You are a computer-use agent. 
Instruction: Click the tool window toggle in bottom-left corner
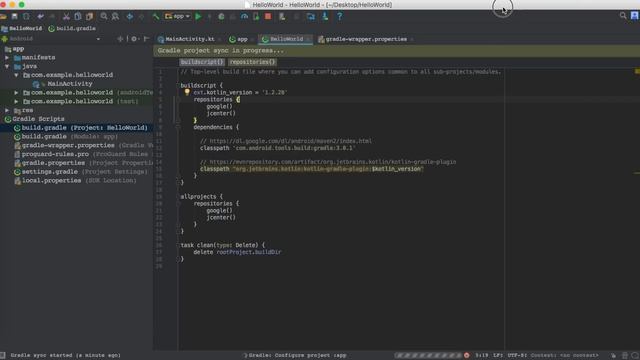(2, 356)
